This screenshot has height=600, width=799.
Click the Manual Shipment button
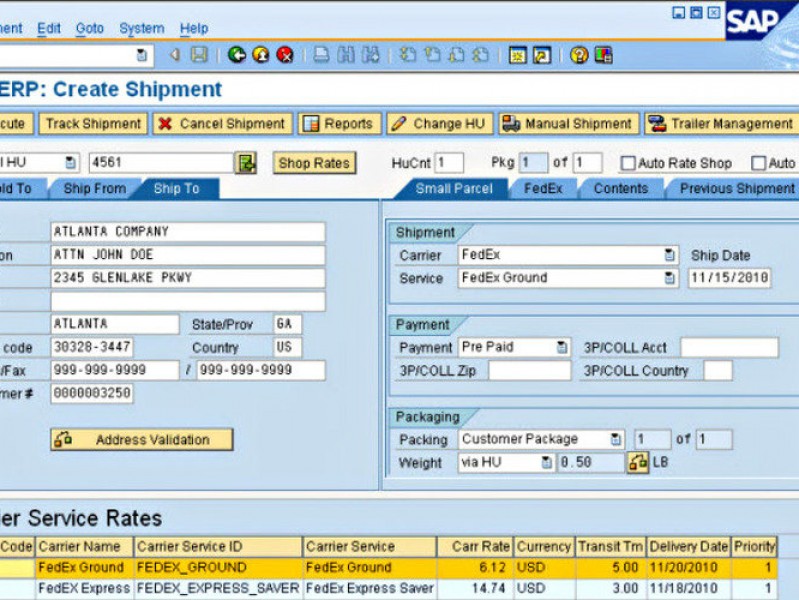coord(569,124)
